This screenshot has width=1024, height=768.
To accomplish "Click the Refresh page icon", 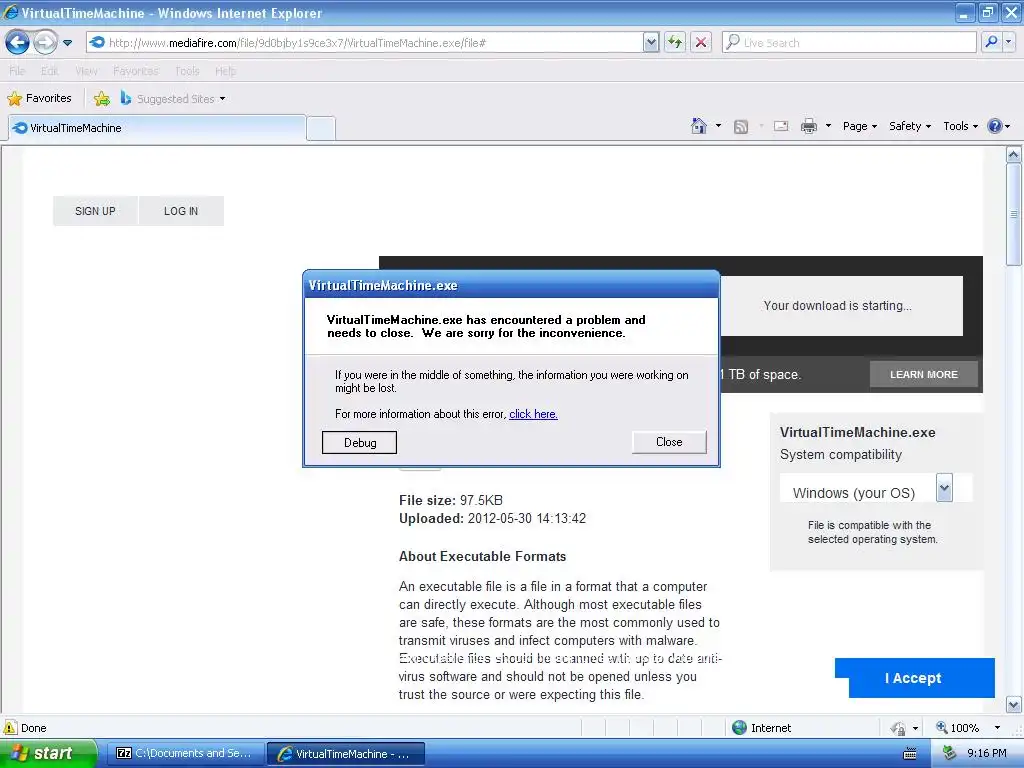I will point(675,42).
